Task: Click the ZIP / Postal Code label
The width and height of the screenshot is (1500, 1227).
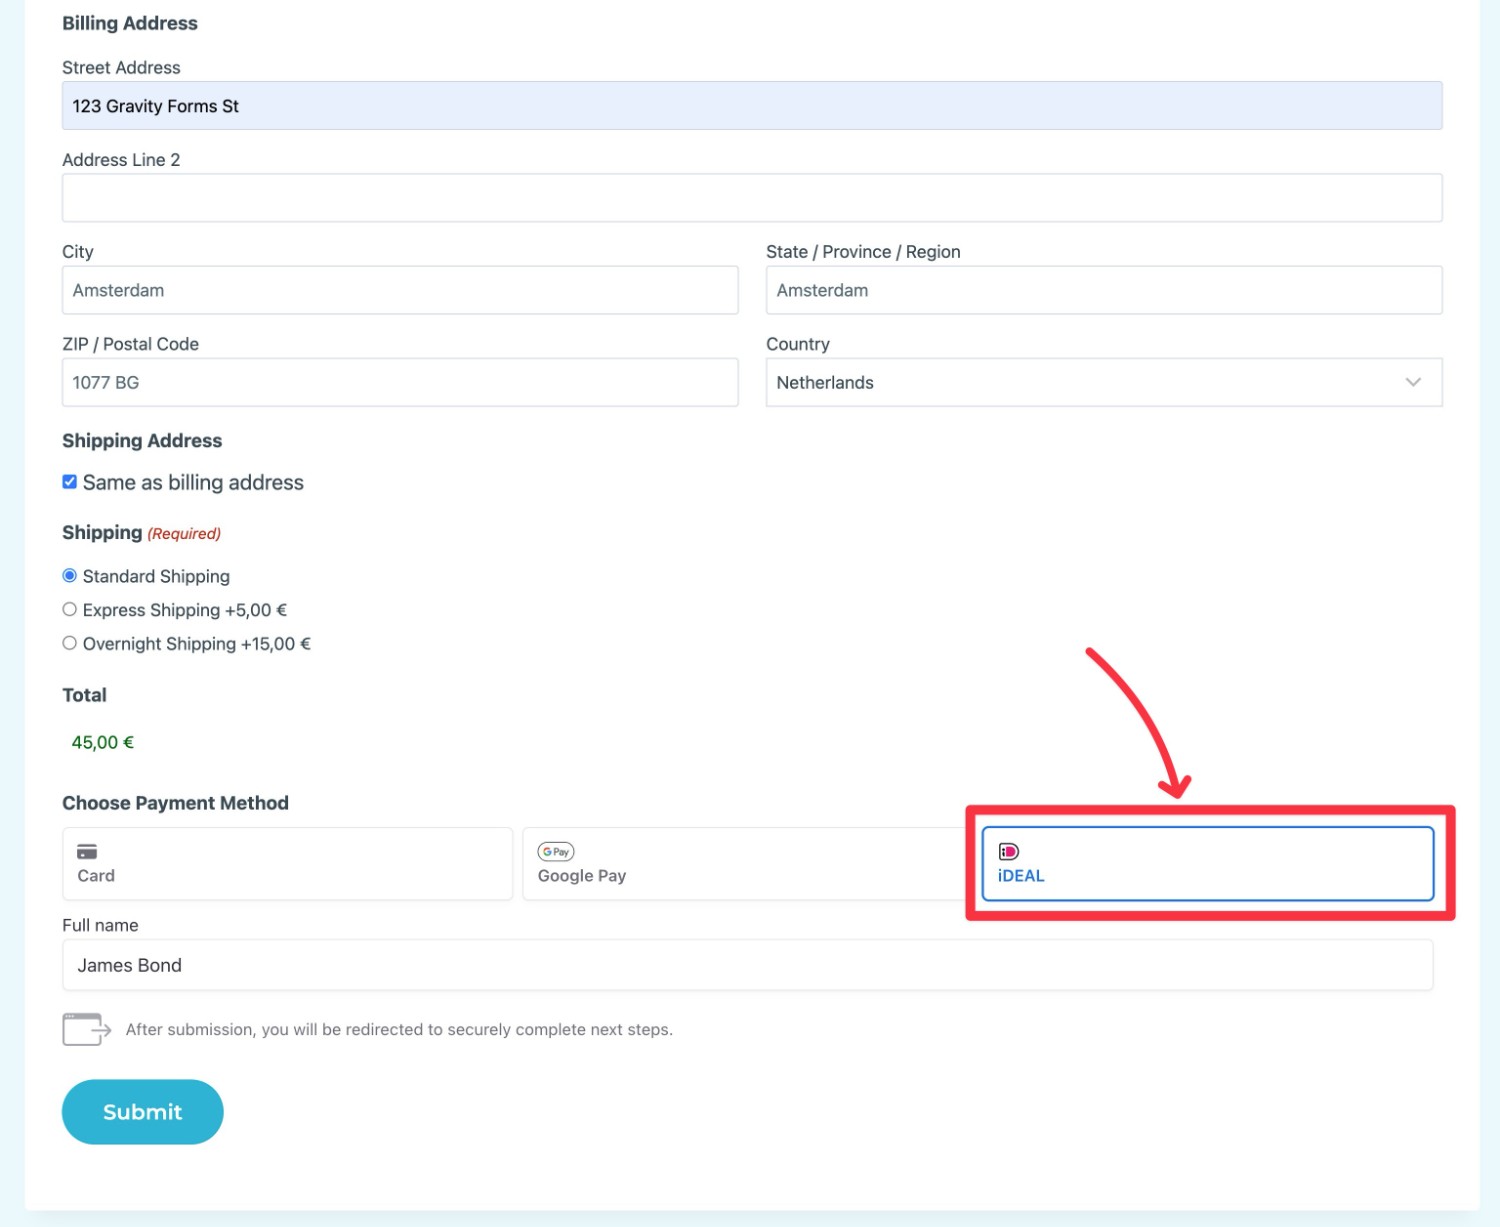Action: pos(130,344)
